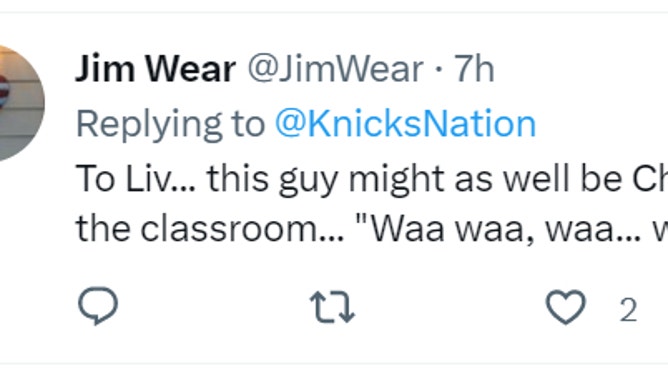Click tweet line starting 'the classroom...'
Screen dimensions: 668x376
click(371, 229)
